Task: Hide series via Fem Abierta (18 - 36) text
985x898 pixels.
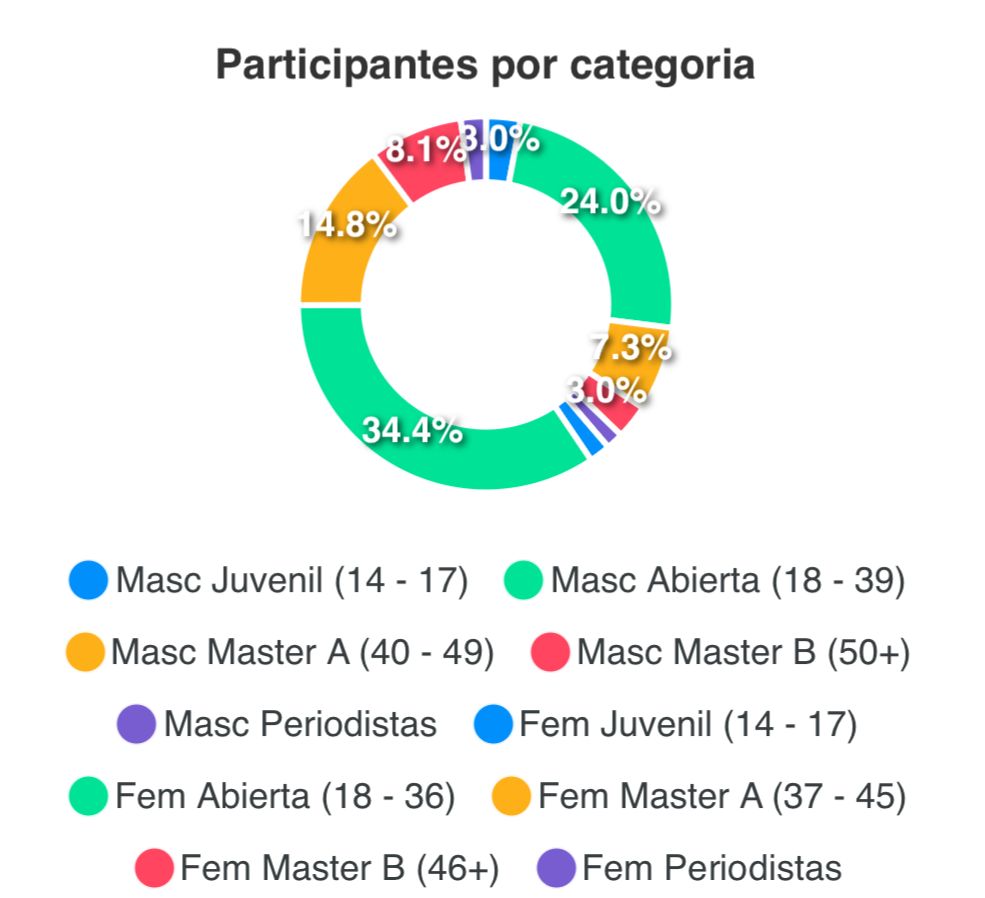Action: tap(285, 797)
